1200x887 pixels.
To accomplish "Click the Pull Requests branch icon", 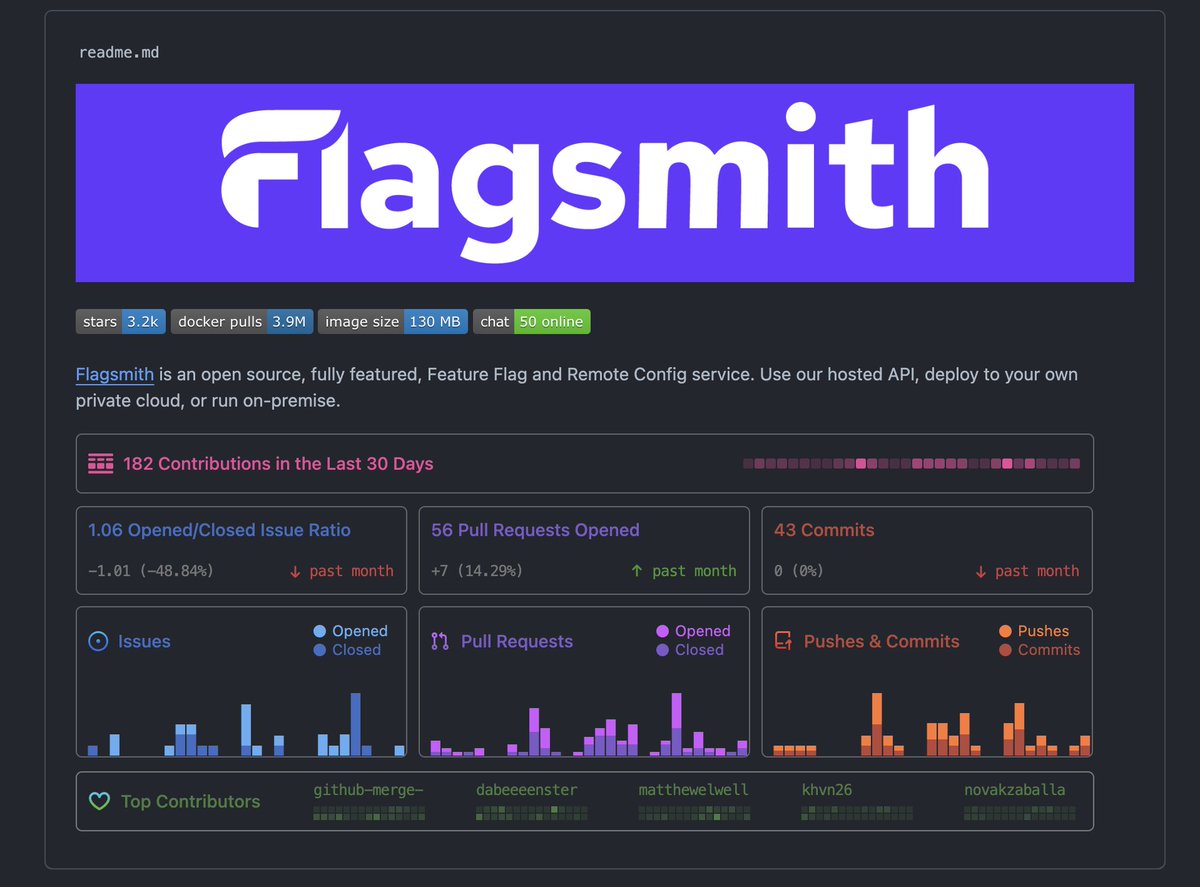I will tap(440, 642).
